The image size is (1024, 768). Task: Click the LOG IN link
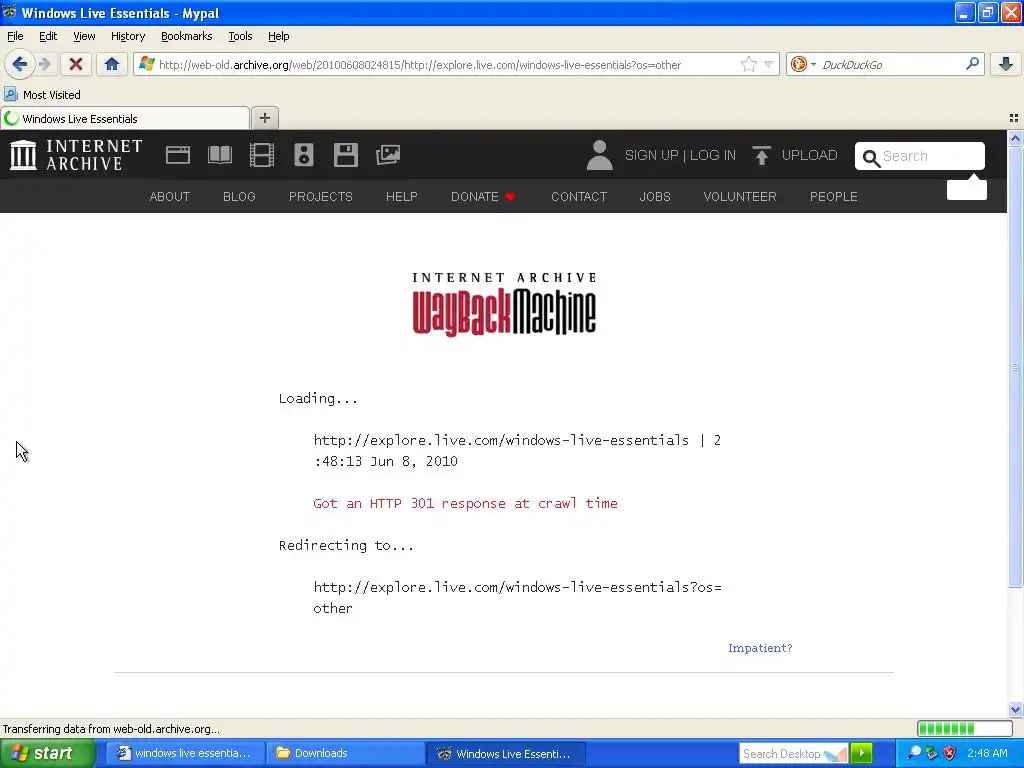[712, 155]
